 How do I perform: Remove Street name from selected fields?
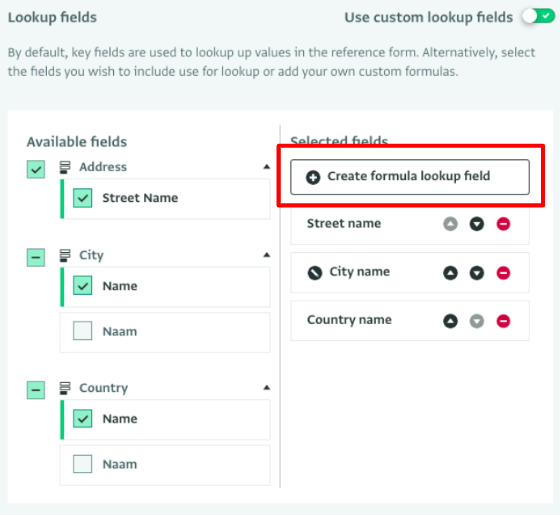503,224
